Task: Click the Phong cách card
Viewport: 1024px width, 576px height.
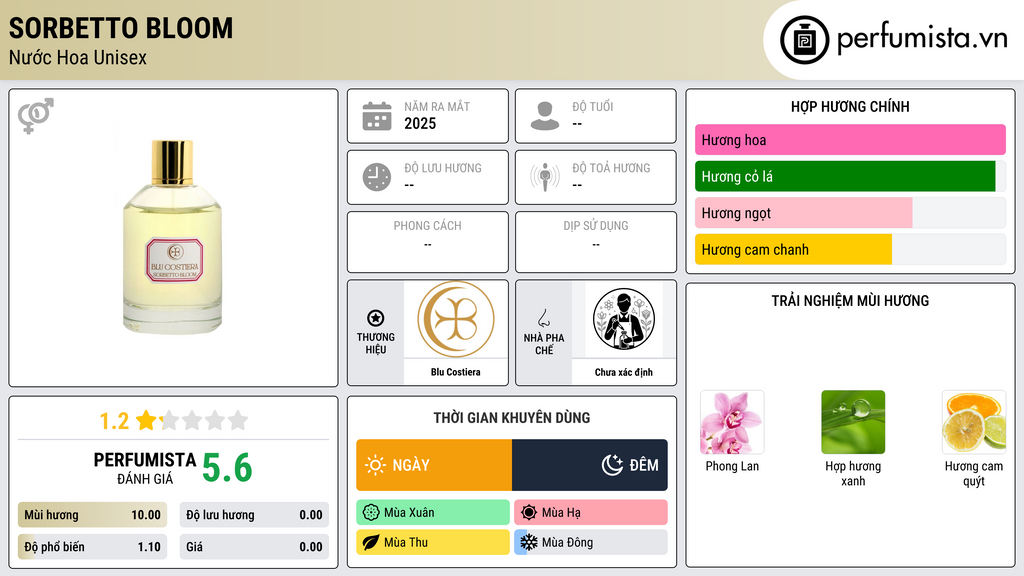Action: pyautogui.click(x=428, y=242)
